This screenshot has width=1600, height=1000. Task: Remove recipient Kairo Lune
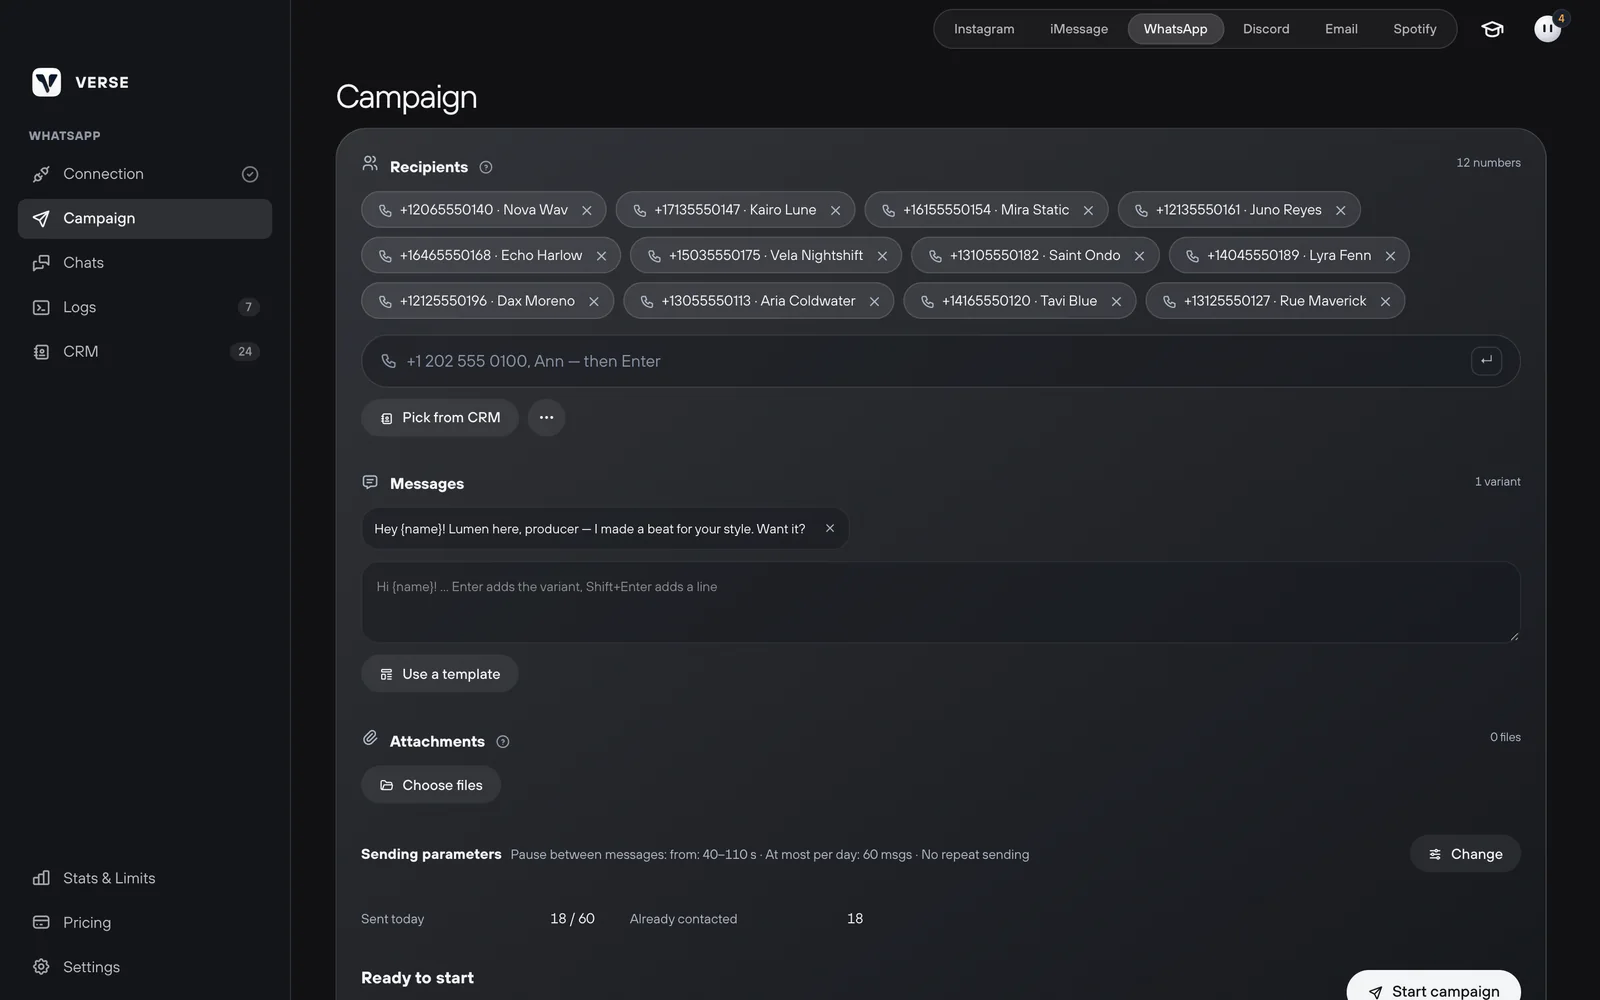click(x=835, y=210)
